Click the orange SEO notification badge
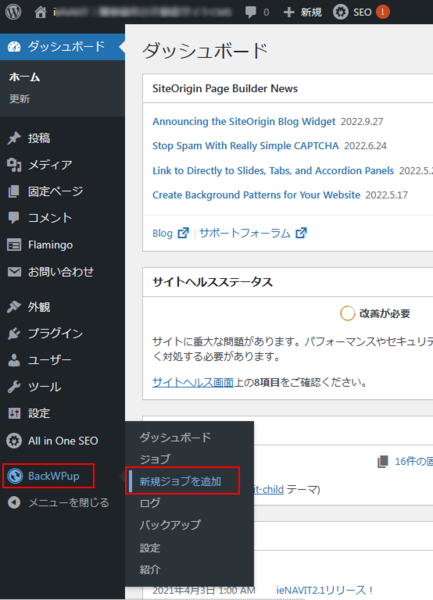The height and width of the screenshot is (600, 433). pos(383,12)
